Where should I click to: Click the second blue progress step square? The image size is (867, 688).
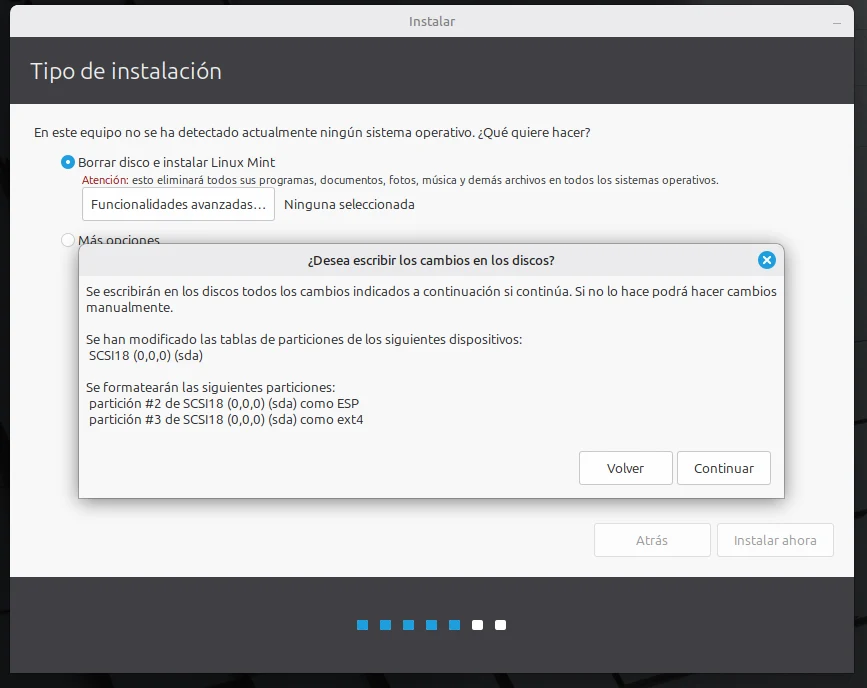coord(385,625)
